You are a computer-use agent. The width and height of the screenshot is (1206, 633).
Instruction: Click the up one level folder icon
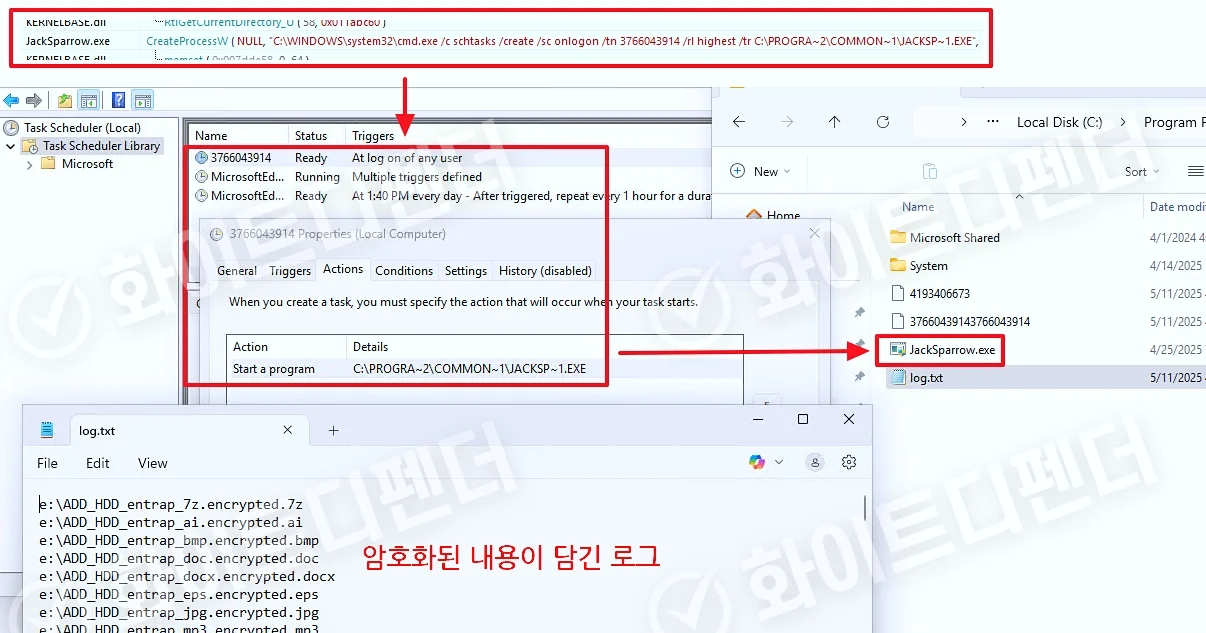tap(65, 100)
